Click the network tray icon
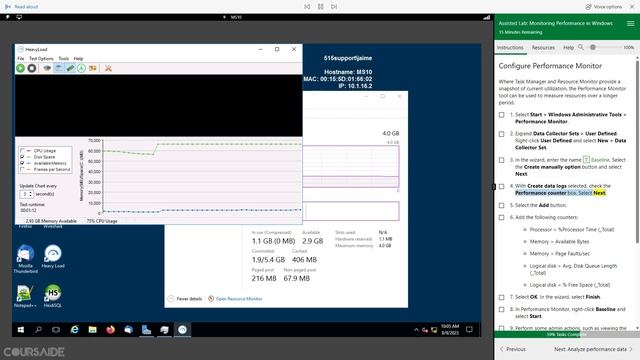Screen dimensions: 640x360 coord(434,330)
